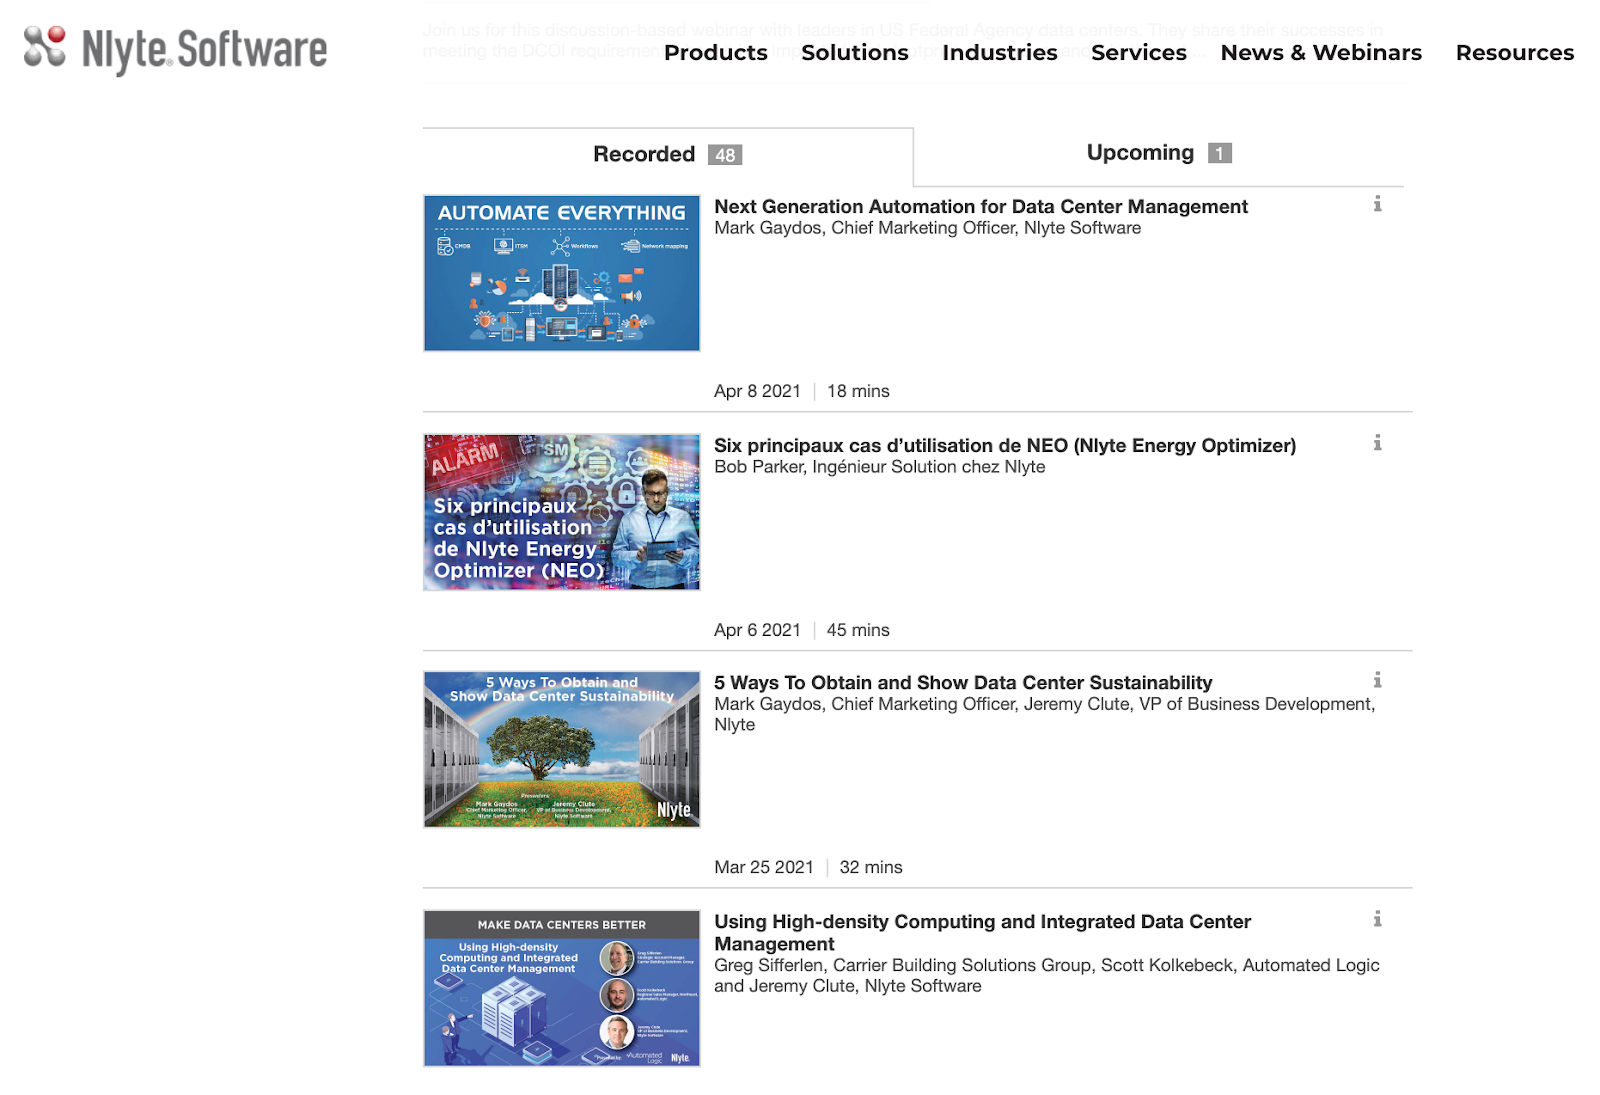Show info for Six principaux cas webinar
The height and width of the screenshot is (1095, 1600).
pos(1377,443)
